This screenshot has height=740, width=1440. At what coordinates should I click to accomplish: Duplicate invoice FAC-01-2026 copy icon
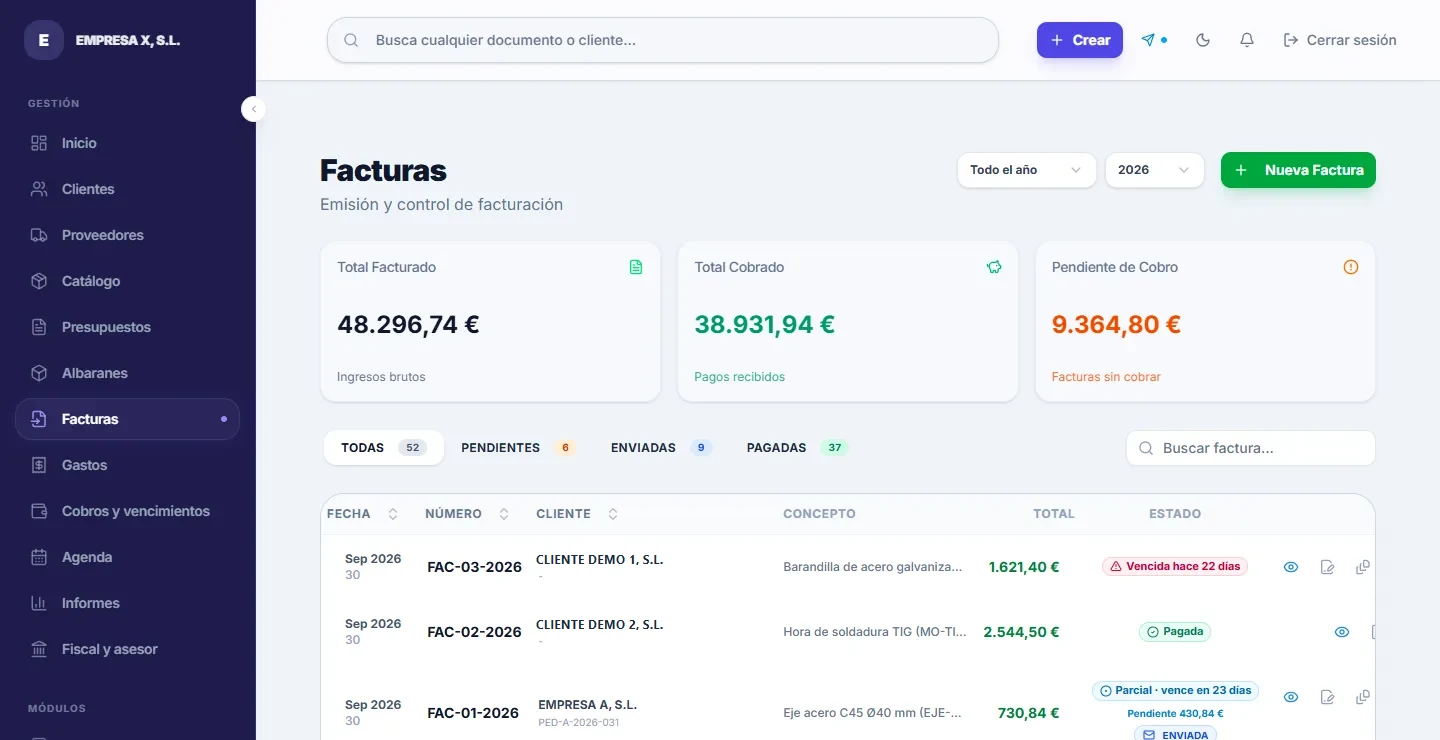point(1362,697)
